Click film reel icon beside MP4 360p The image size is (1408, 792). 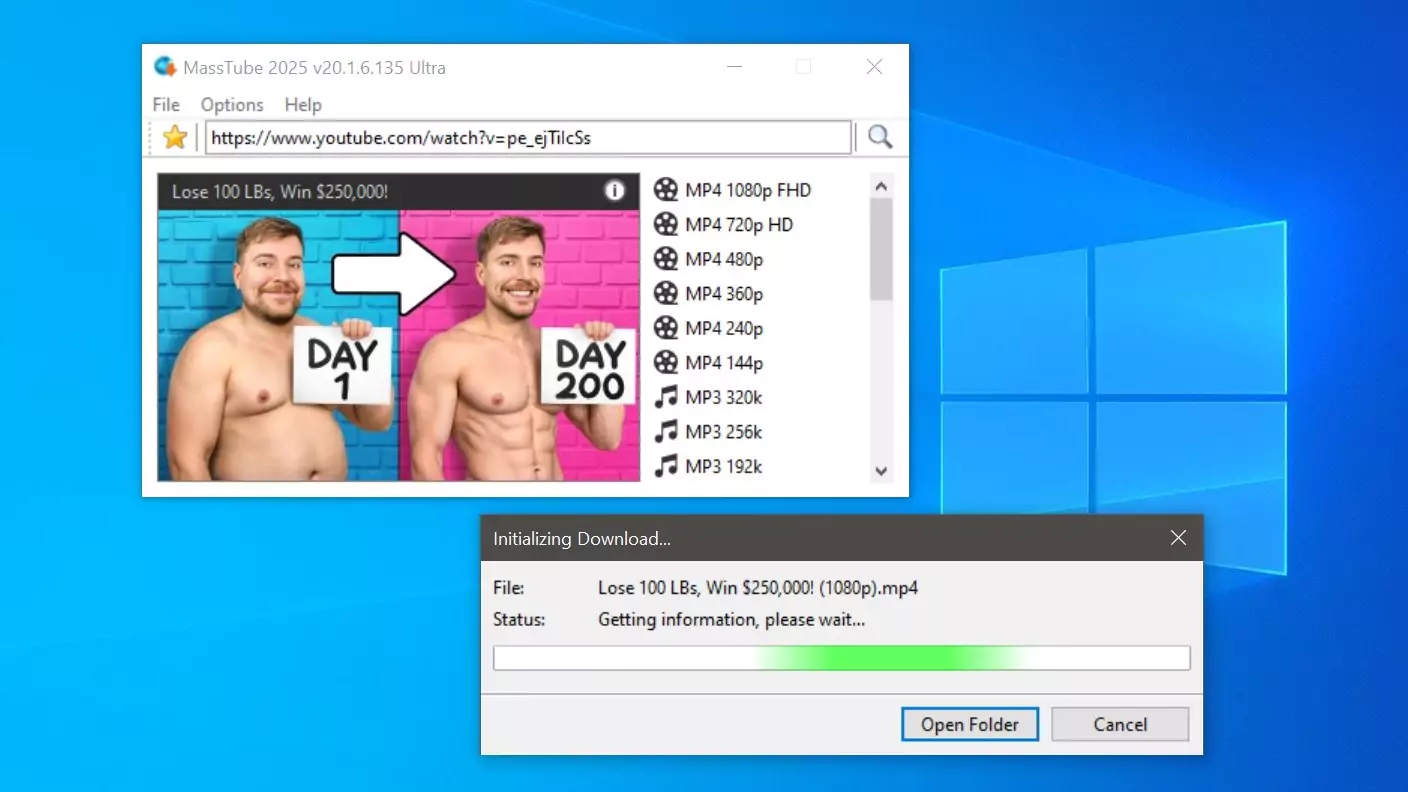[666, 294]
